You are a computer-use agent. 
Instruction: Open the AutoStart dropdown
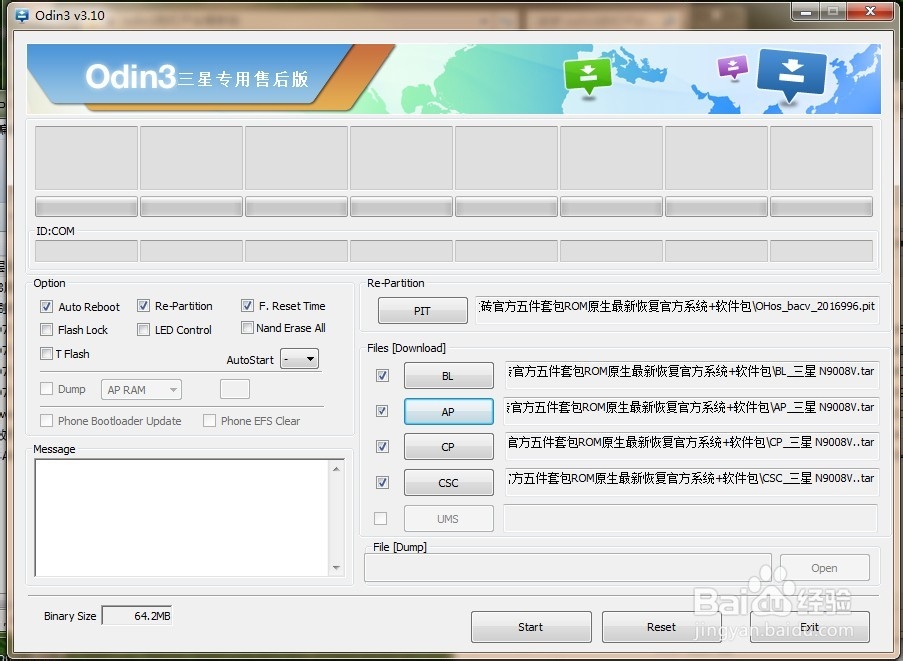tap(299, 358)
